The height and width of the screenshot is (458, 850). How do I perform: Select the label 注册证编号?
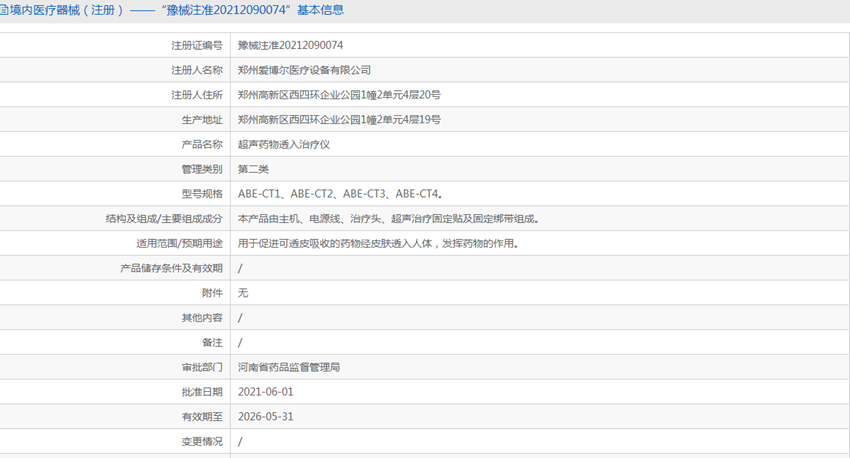197,46
